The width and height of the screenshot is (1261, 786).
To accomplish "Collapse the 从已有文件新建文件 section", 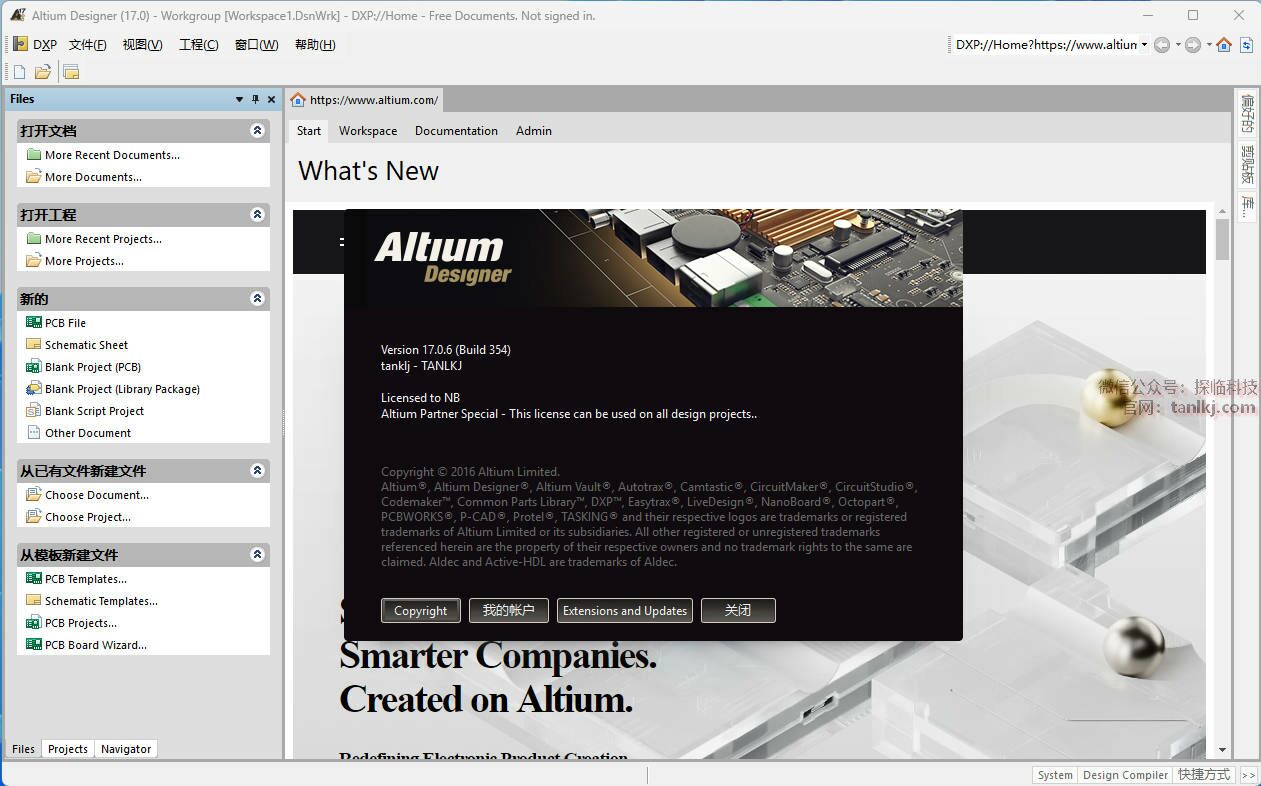I will [257, 471].
